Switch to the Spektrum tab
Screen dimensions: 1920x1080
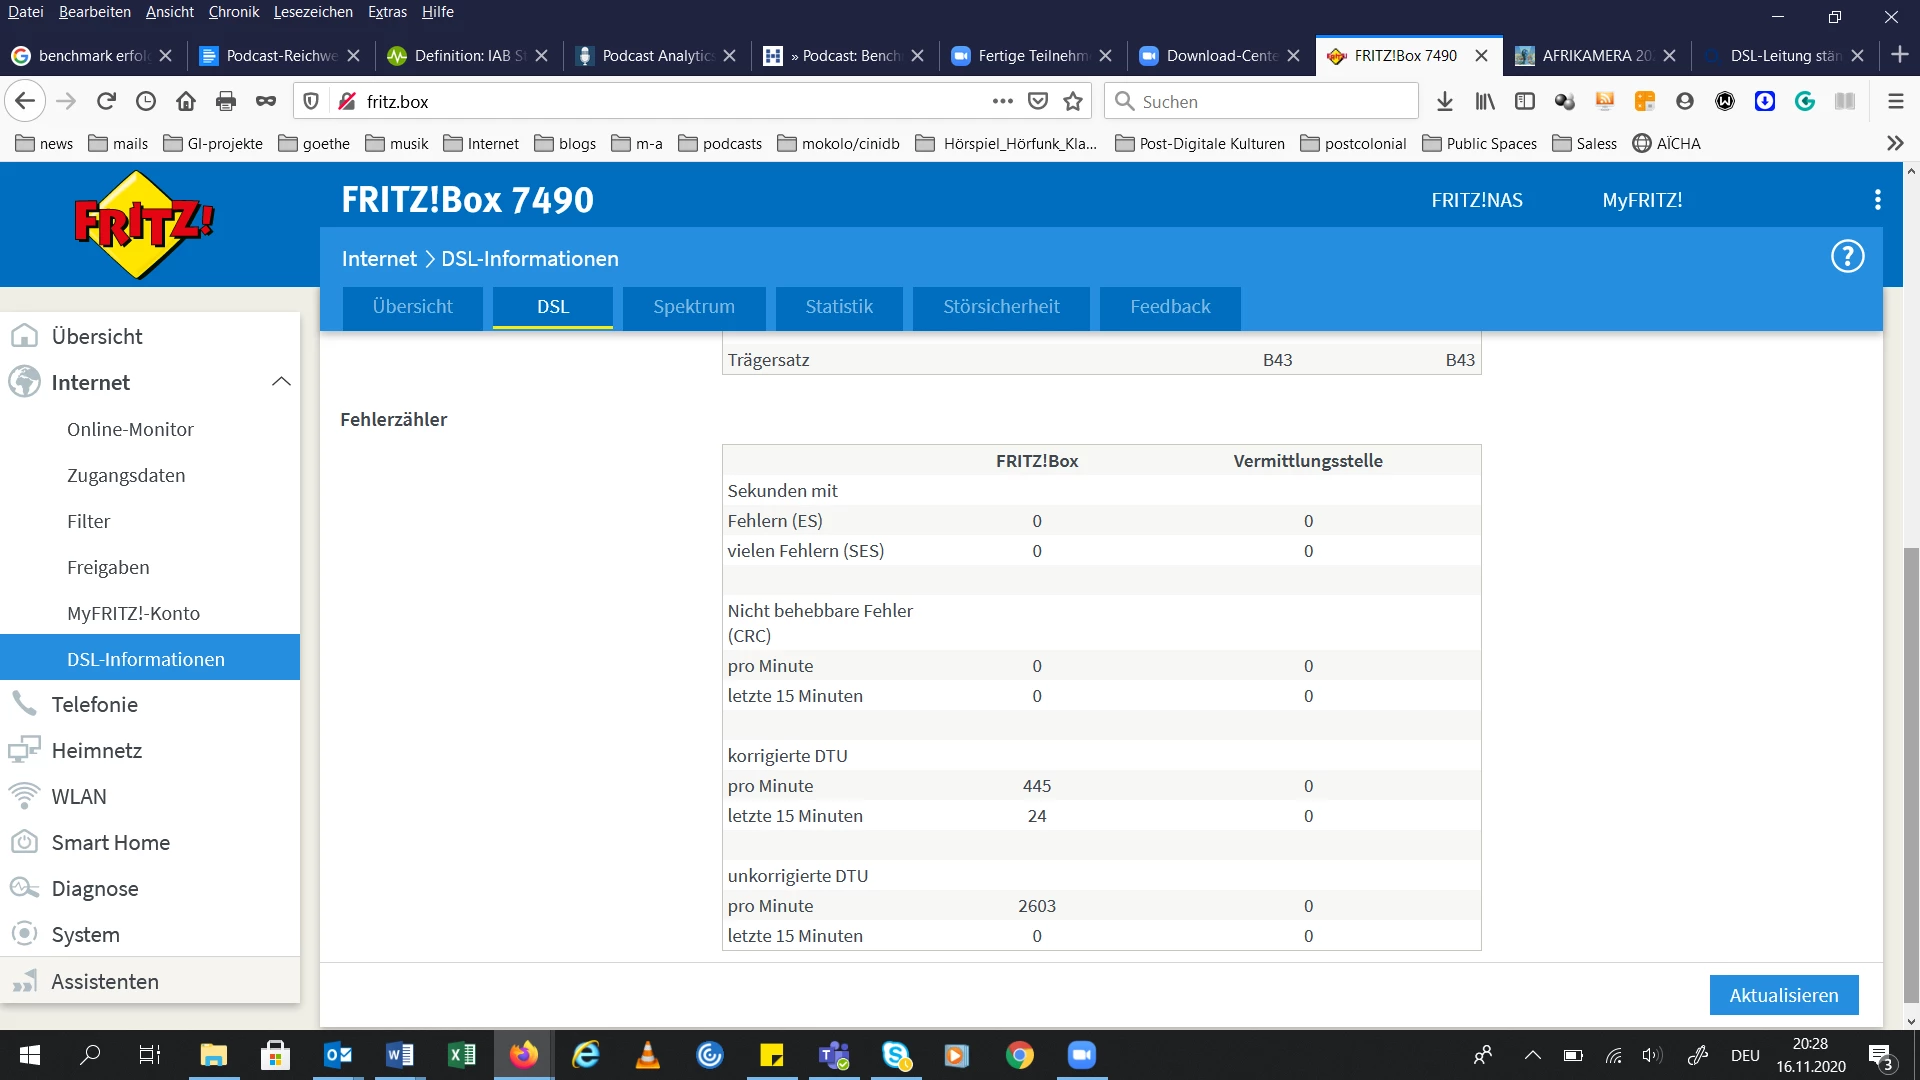tap(693, 307)
